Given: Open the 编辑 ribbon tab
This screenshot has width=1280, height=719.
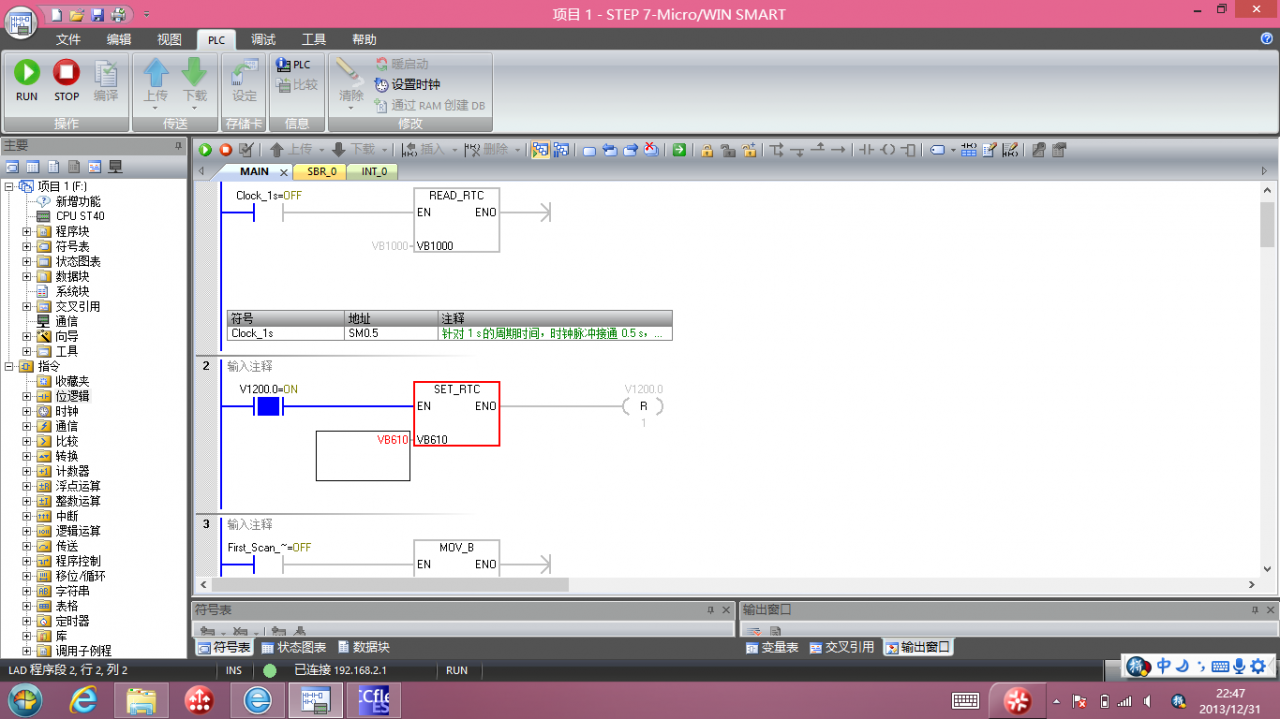Looking at the screenshot, I should click(119, 40).
